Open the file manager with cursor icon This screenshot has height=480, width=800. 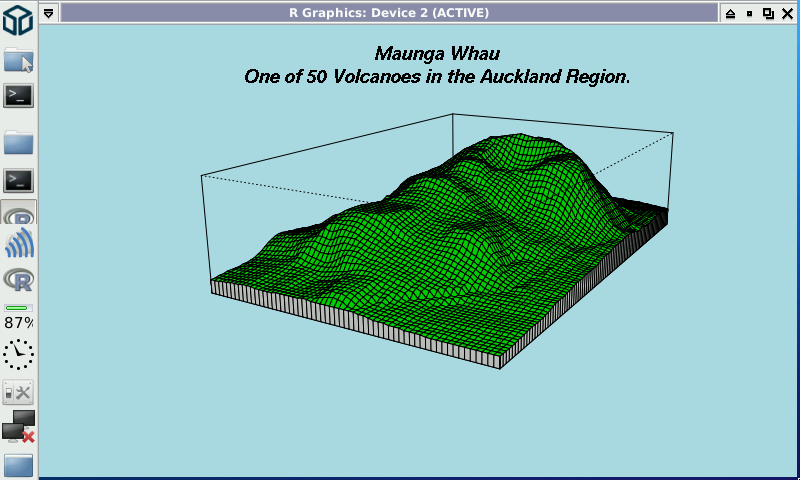coord(19,60)
